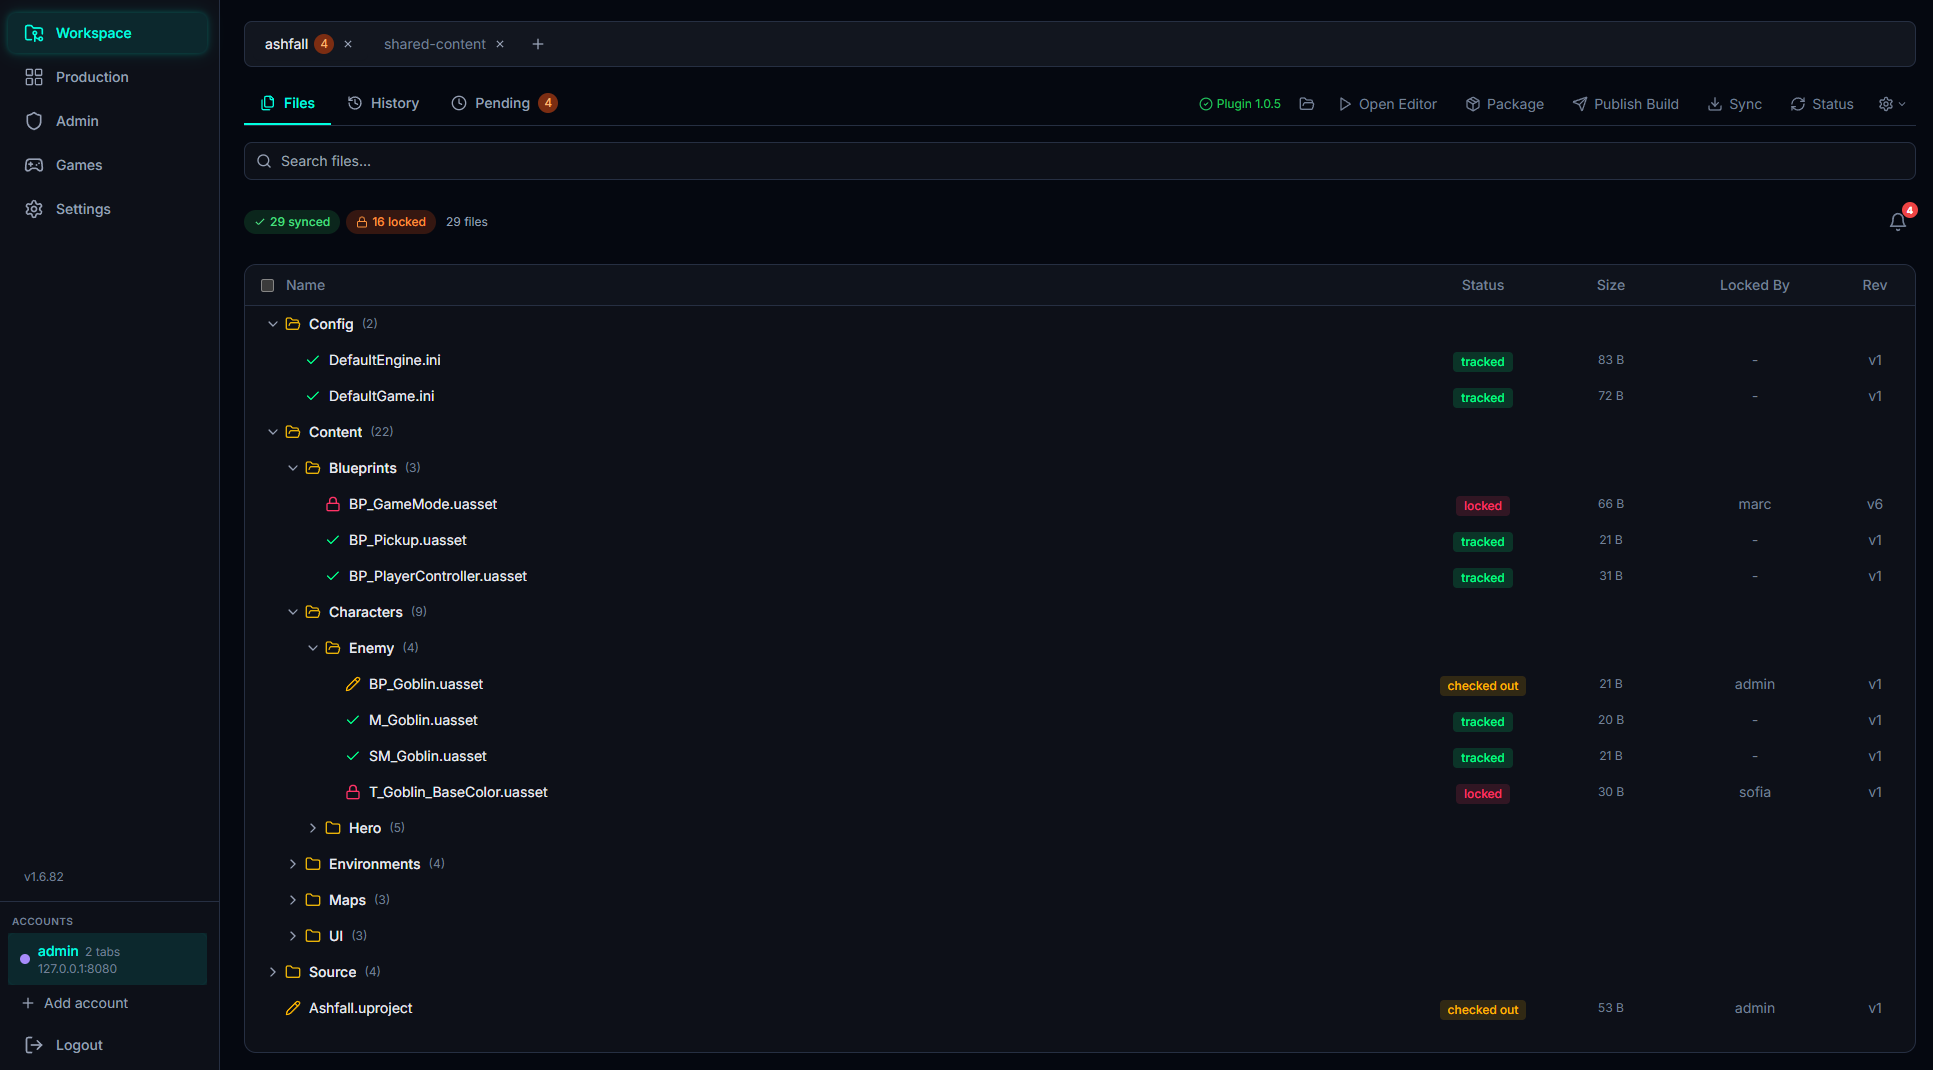Expand the UI folder
This screenshot has width=1933, height=1070.
pyautogui.click(x=293, y=936)
